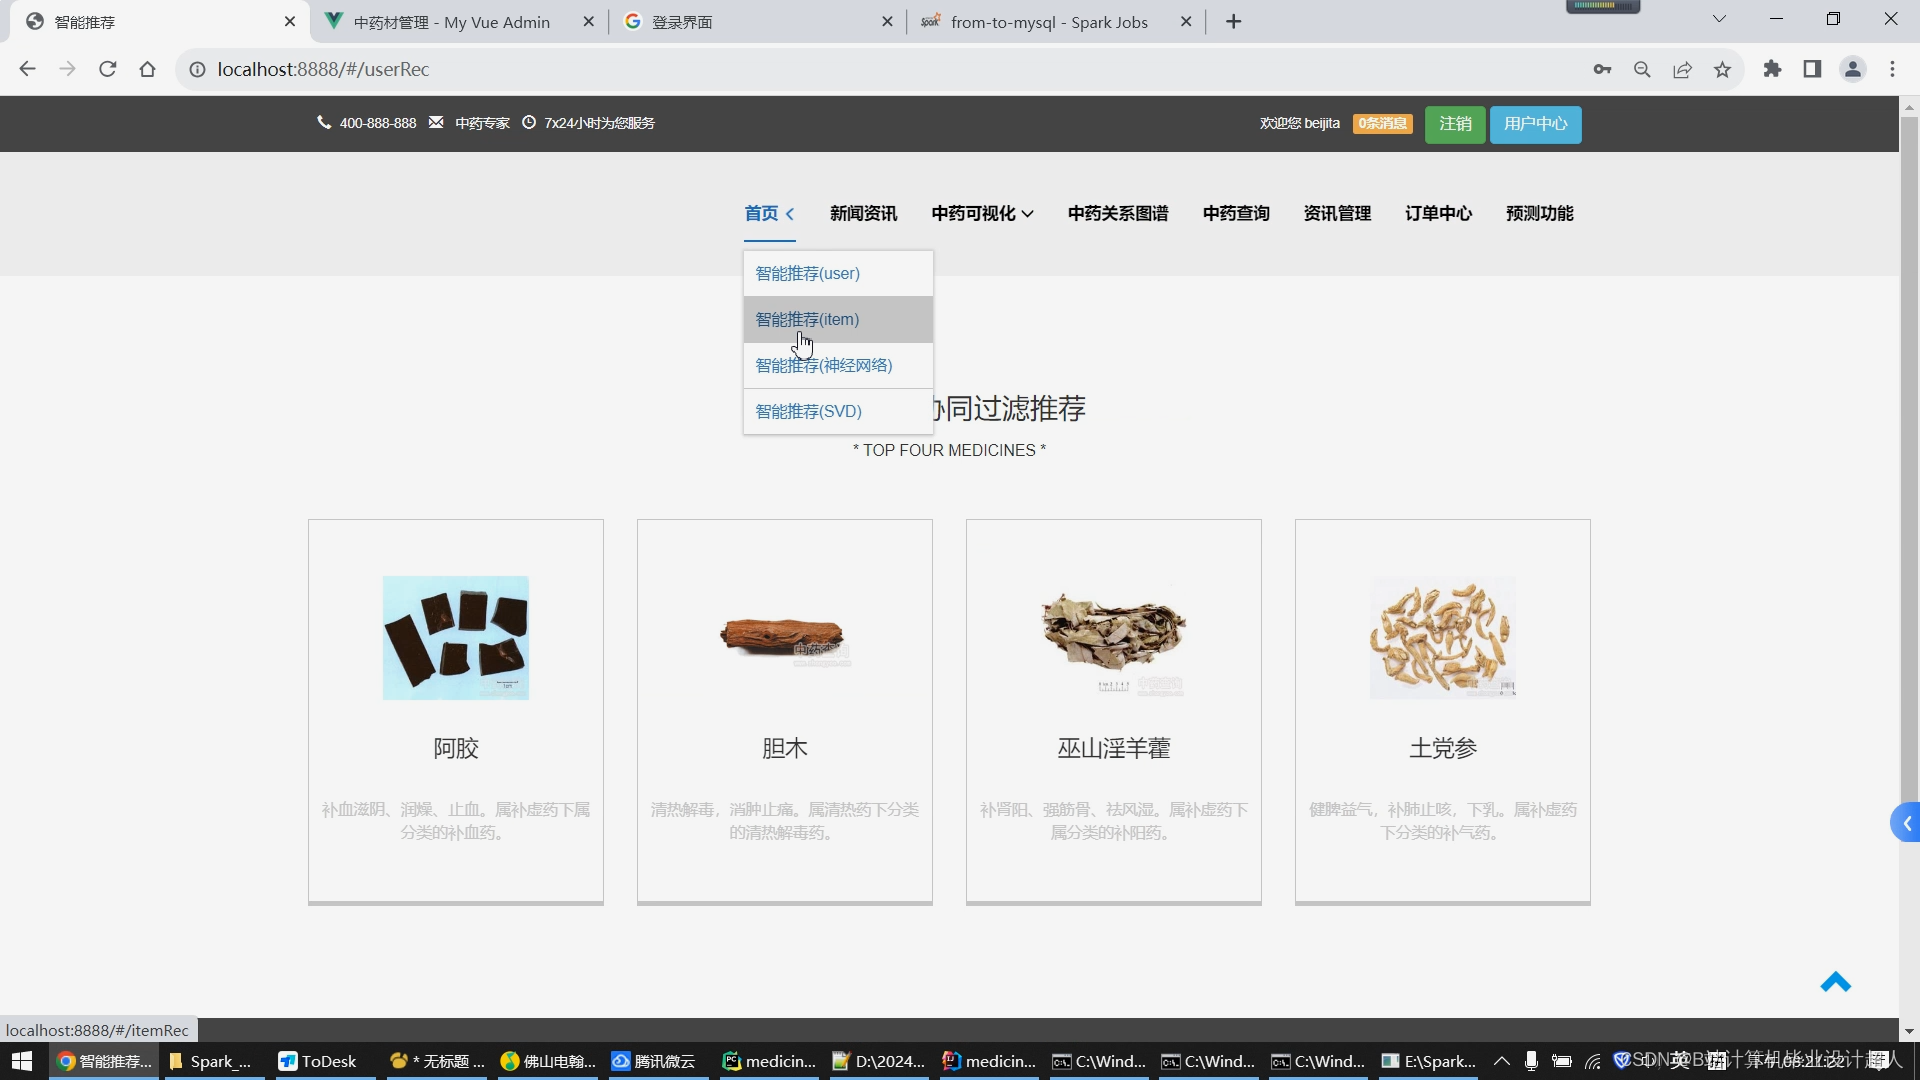Select 智能推荐(item) from dropdown
1920x1080 pixels.
(807, 320)
